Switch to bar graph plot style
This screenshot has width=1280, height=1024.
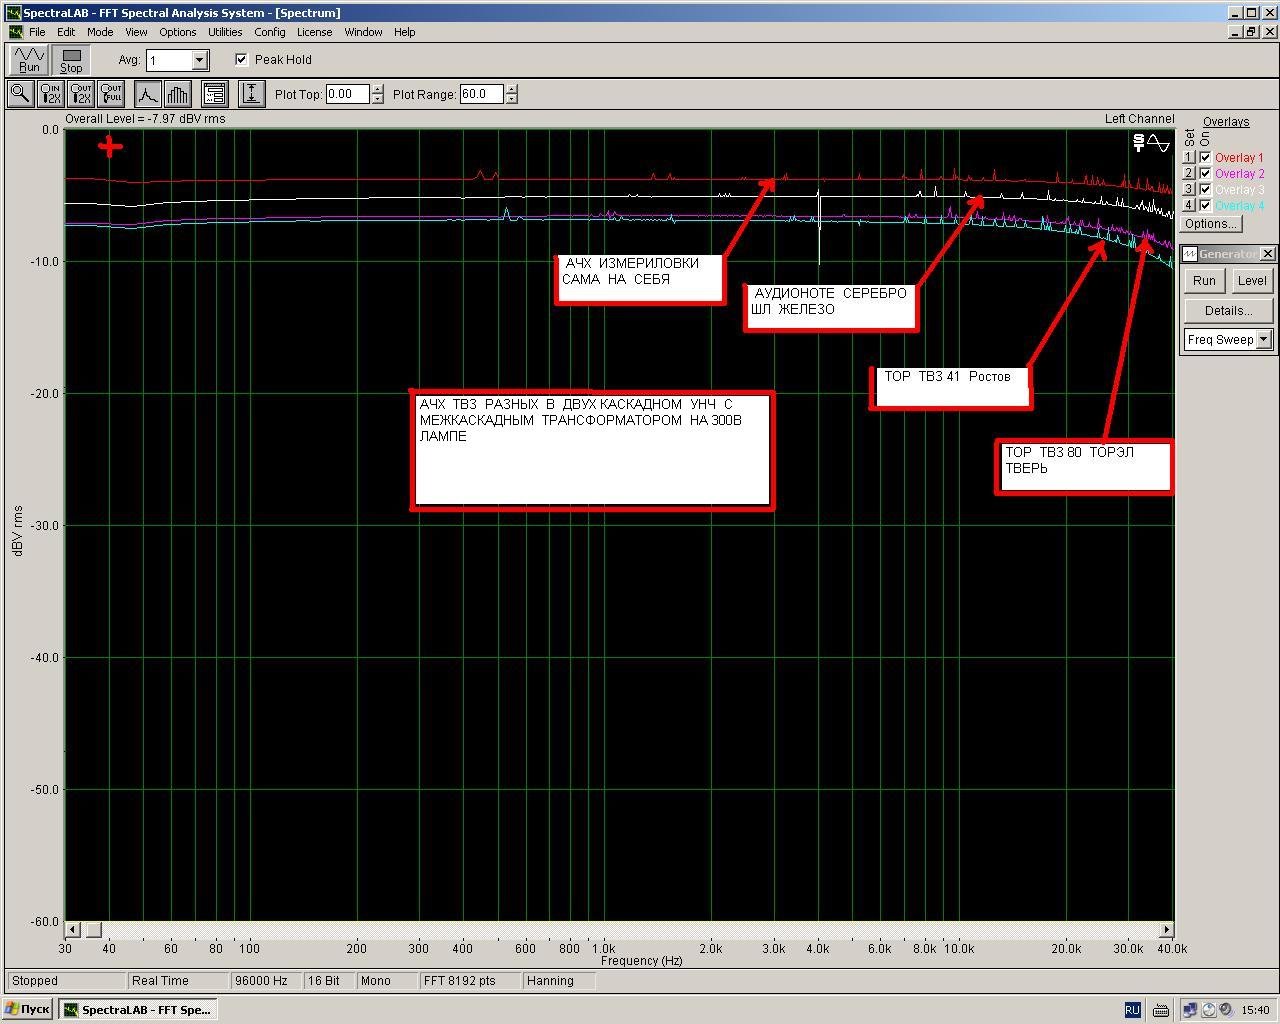[177, 94]
